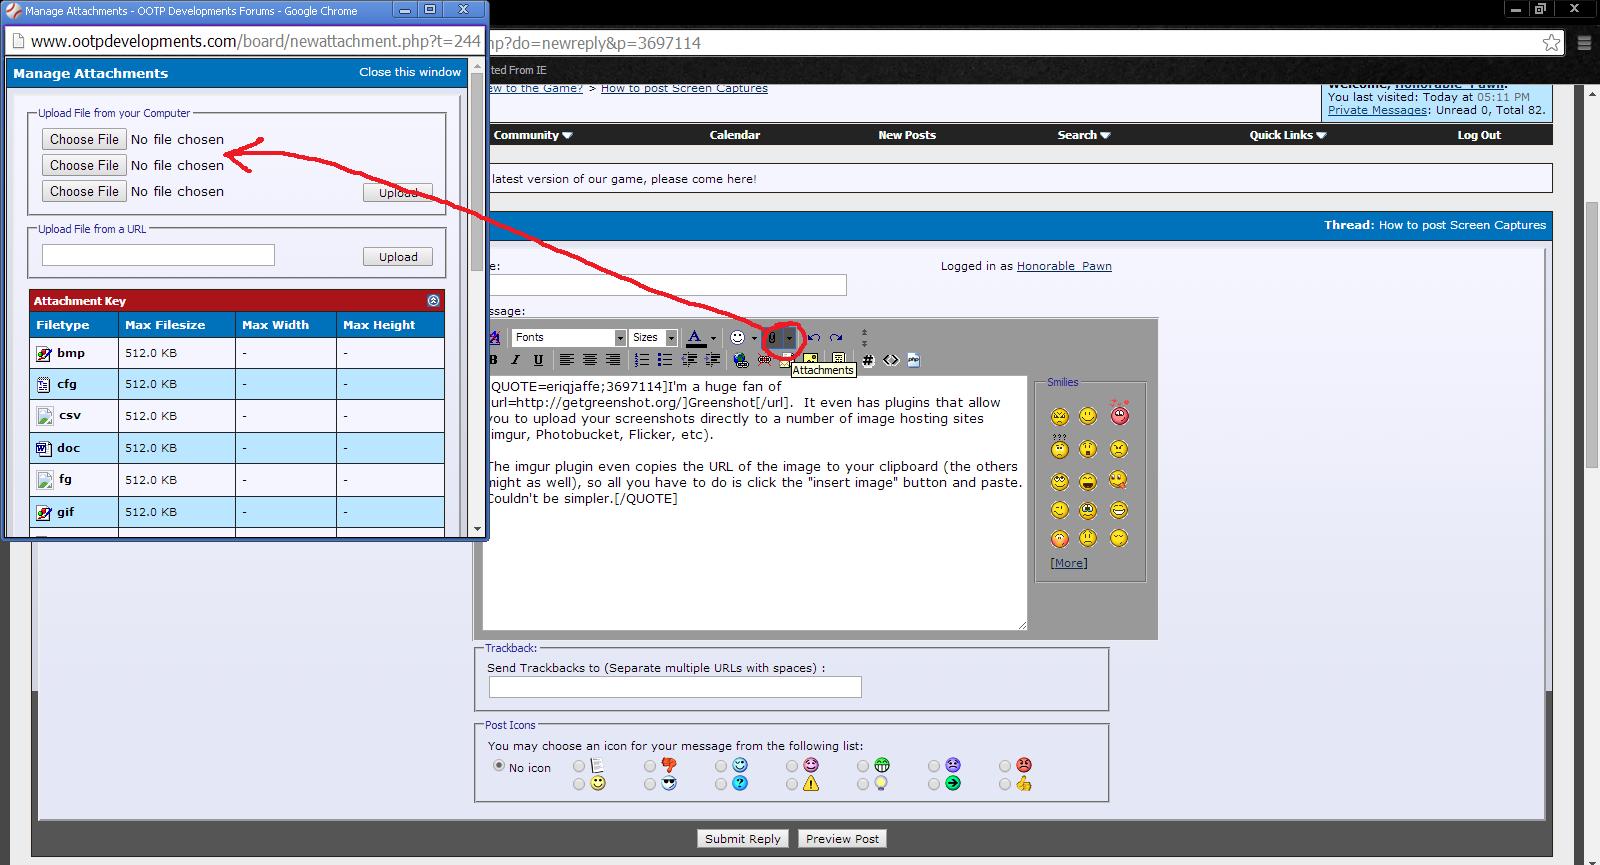Viewport: 1600px width, 865px height.
Task: Click the italic formatting icon
Action: [x=516, y=360]
